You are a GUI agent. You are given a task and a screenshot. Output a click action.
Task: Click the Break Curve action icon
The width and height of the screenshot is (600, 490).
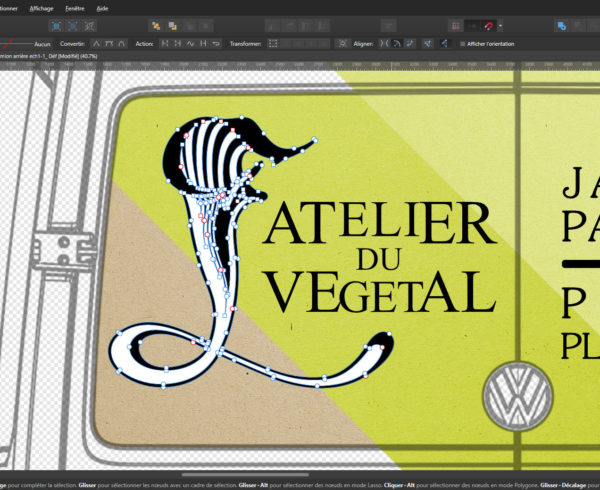[x=165, y=44]
